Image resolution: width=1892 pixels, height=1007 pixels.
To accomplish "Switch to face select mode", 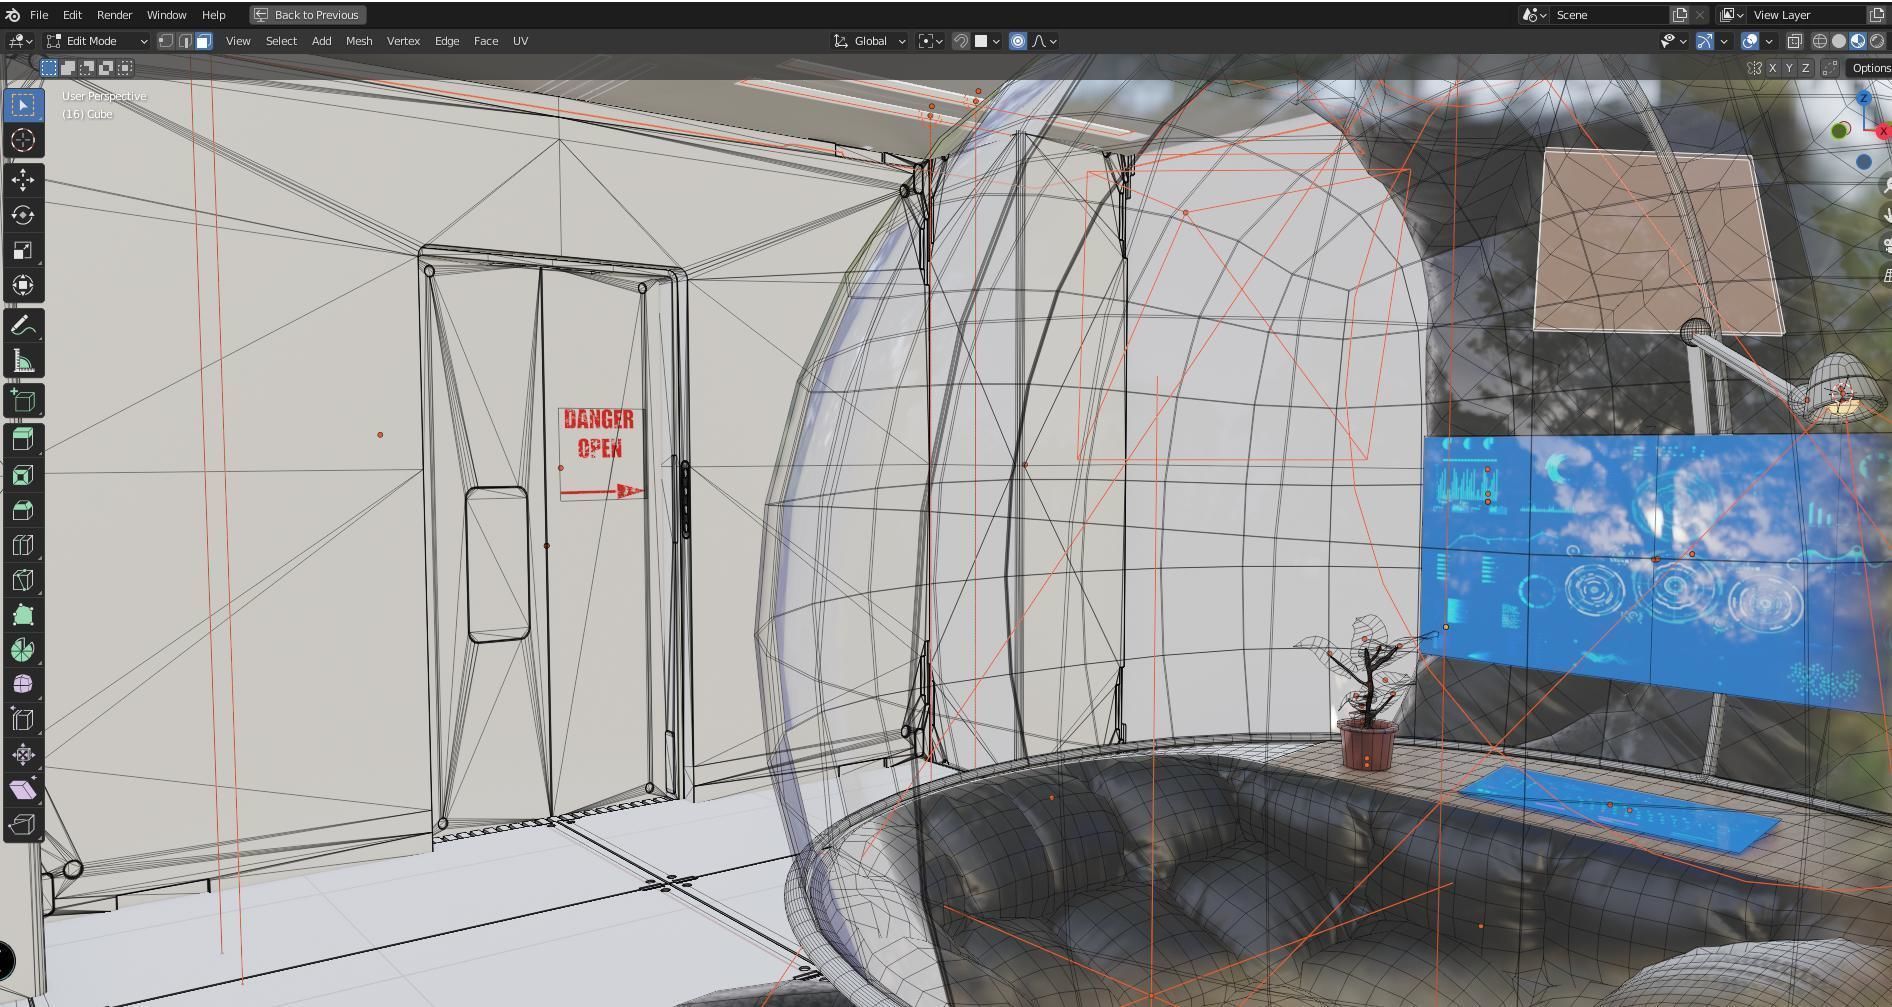I will click(x=203, y=41).
